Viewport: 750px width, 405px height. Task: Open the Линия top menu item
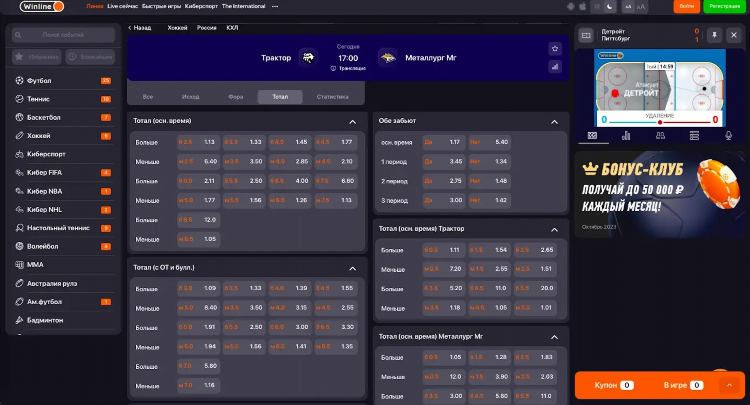coord(95,6)
